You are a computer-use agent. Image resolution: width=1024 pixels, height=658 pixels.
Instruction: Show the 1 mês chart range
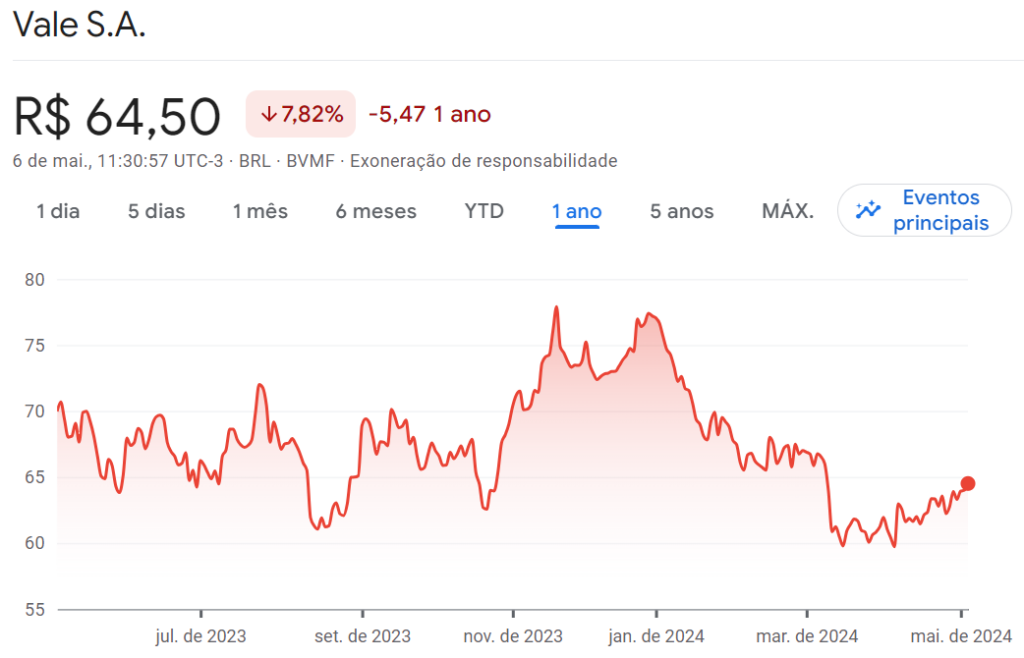pyautogui.click(x=260, y=212)
